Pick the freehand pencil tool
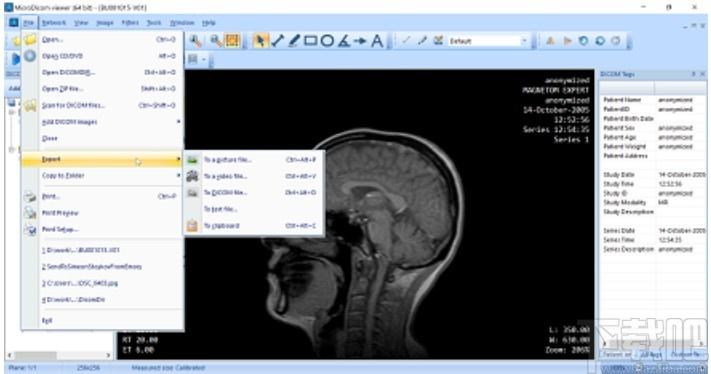 294,41
